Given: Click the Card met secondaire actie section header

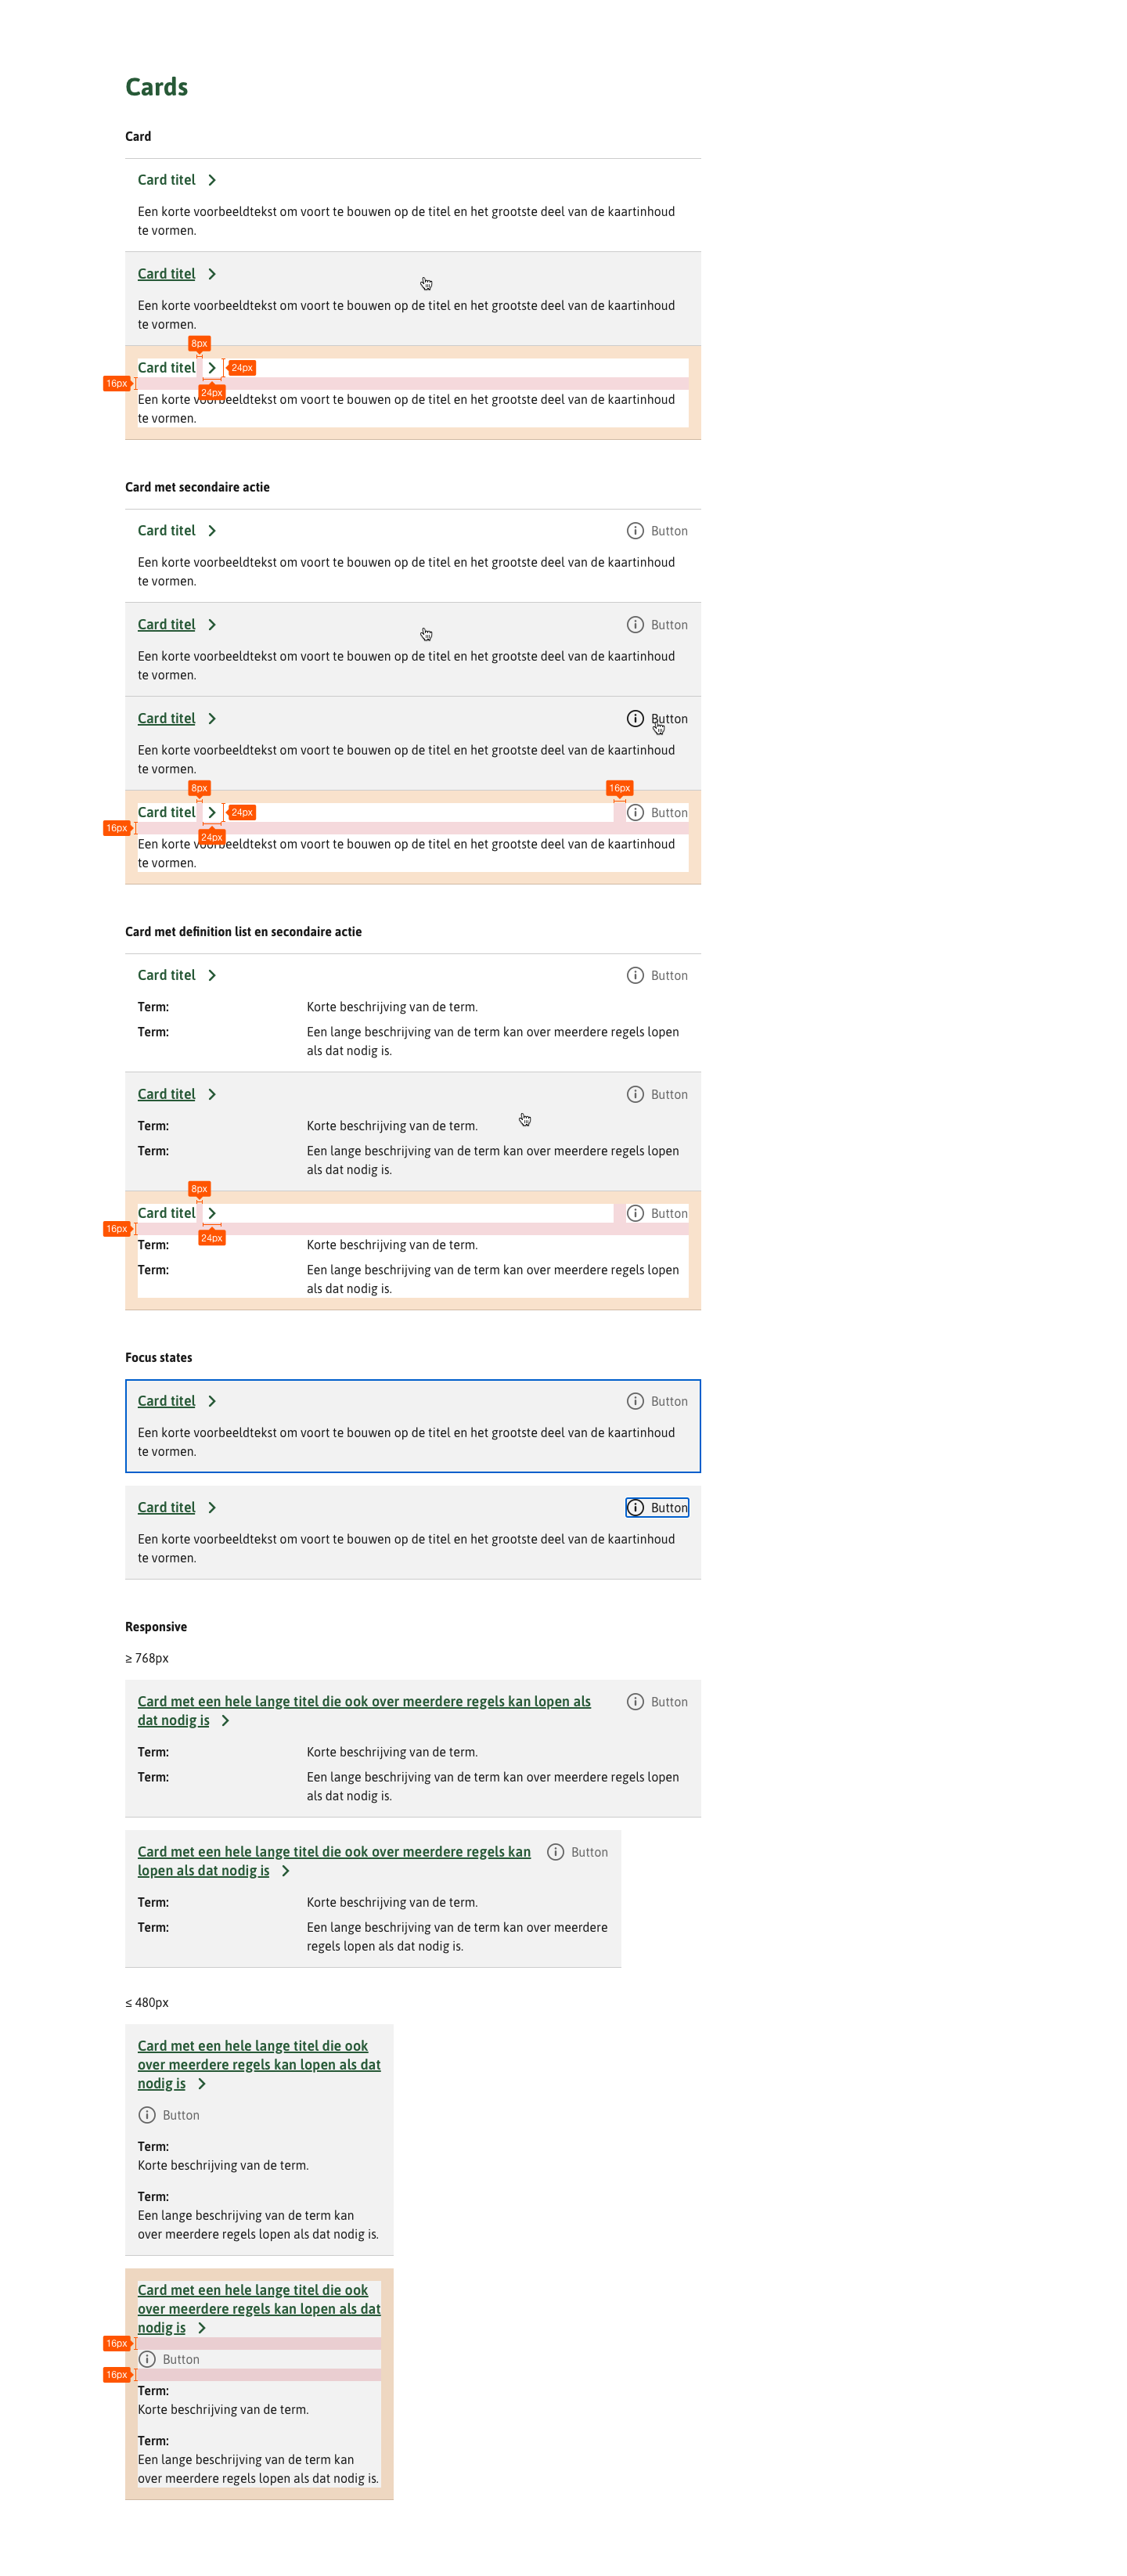Looking at the screenshot, I should (x=197, y=487).
